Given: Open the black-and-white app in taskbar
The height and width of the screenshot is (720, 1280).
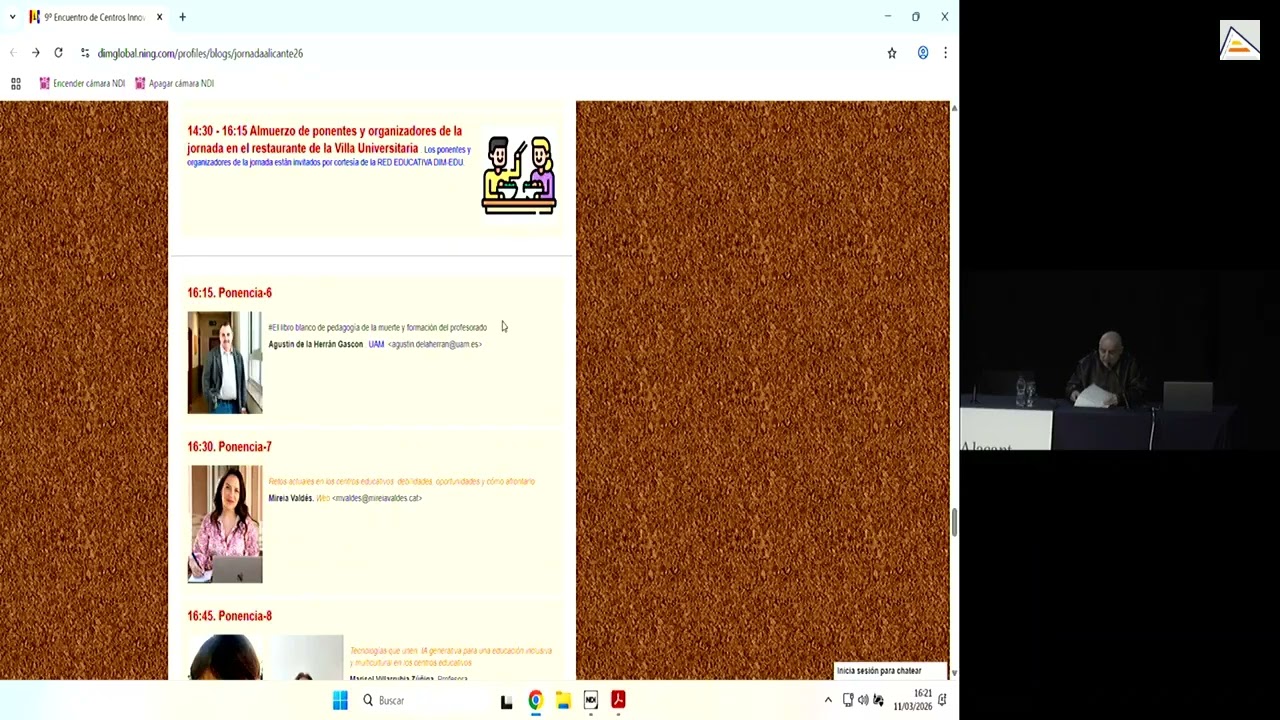Looking at the screenshot, I should pyautogui.click(x=507, y=701).
